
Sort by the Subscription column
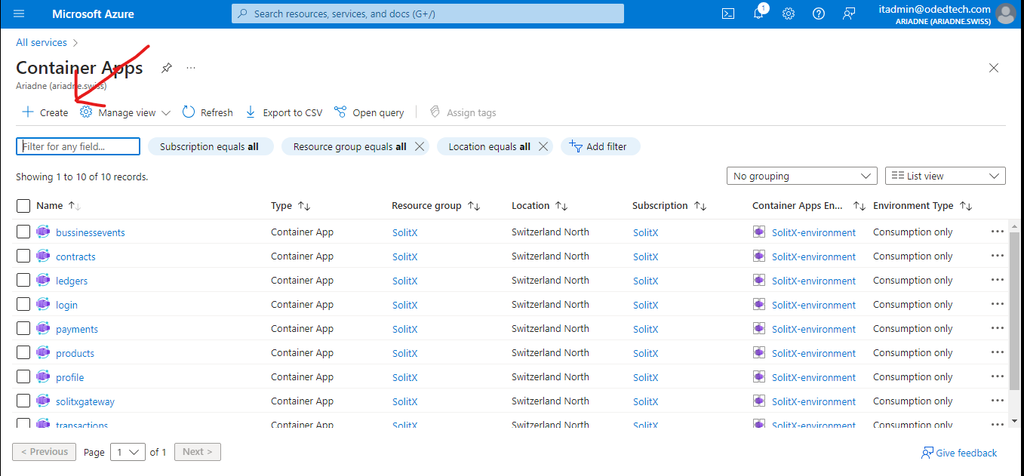[x=669, y=206]
